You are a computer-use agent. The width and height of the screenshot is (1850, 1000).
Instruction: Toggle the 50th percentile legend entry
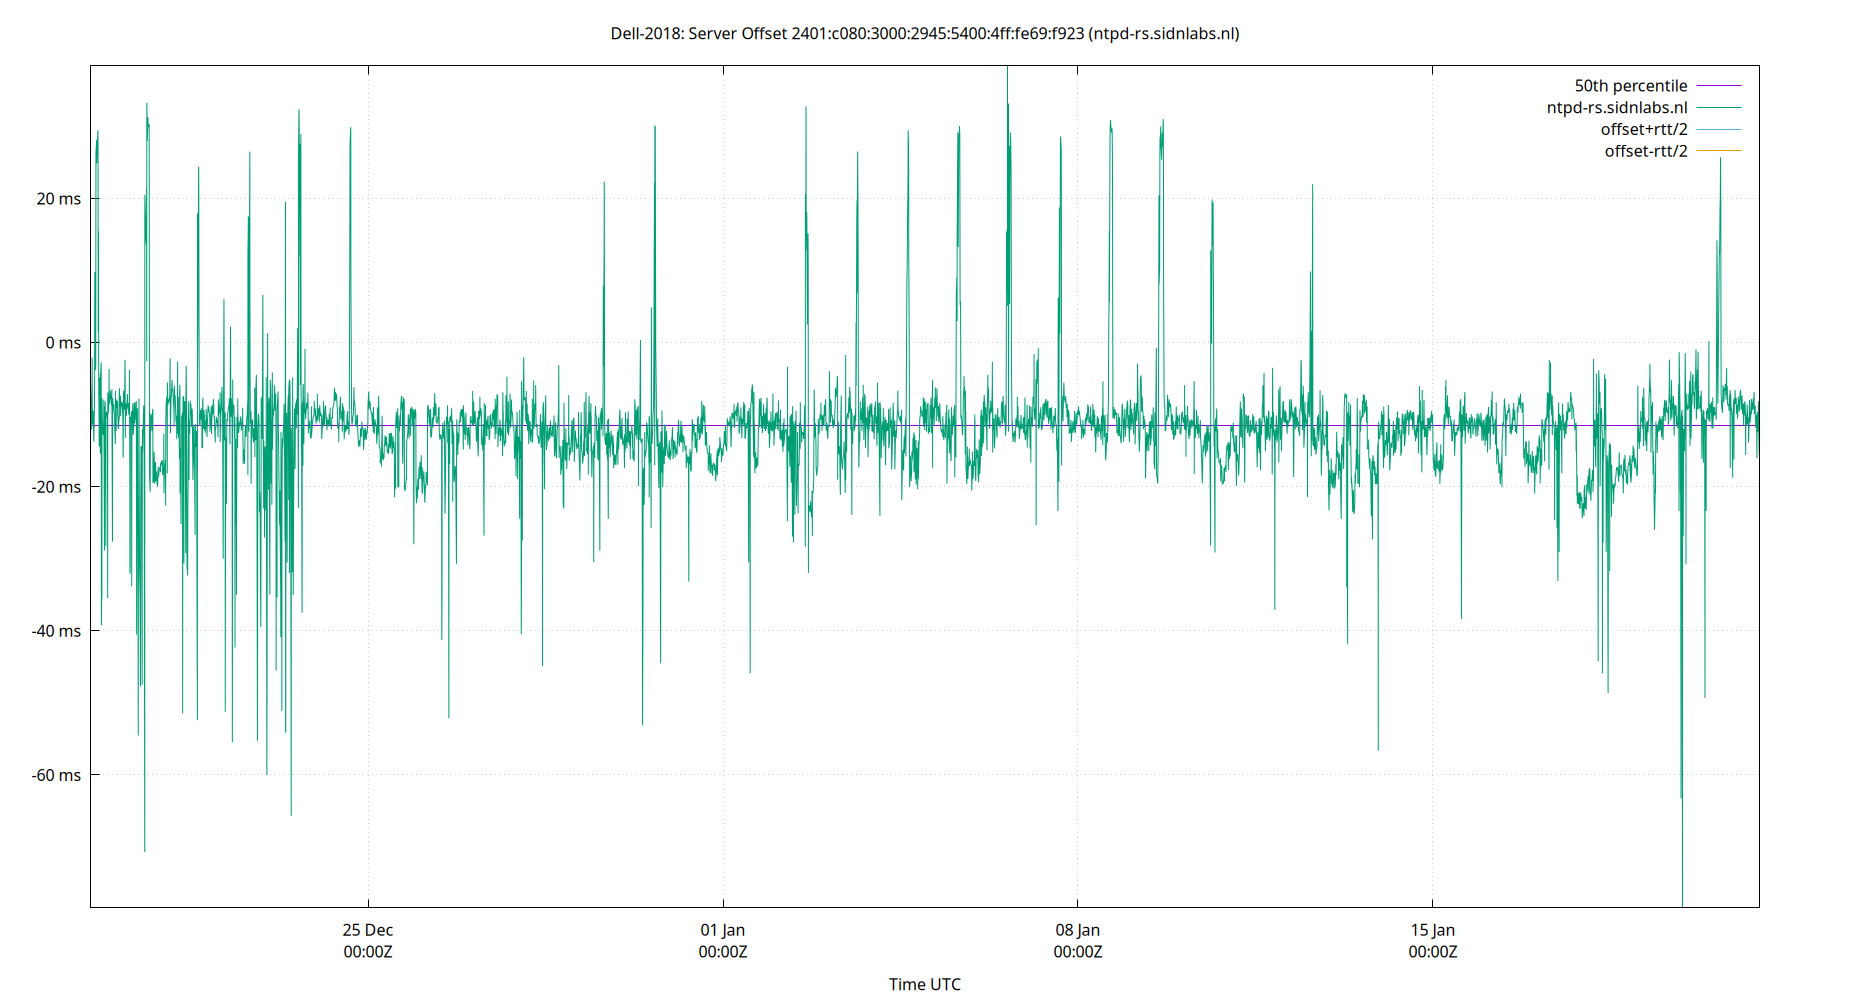click(x=1631, y=85)
